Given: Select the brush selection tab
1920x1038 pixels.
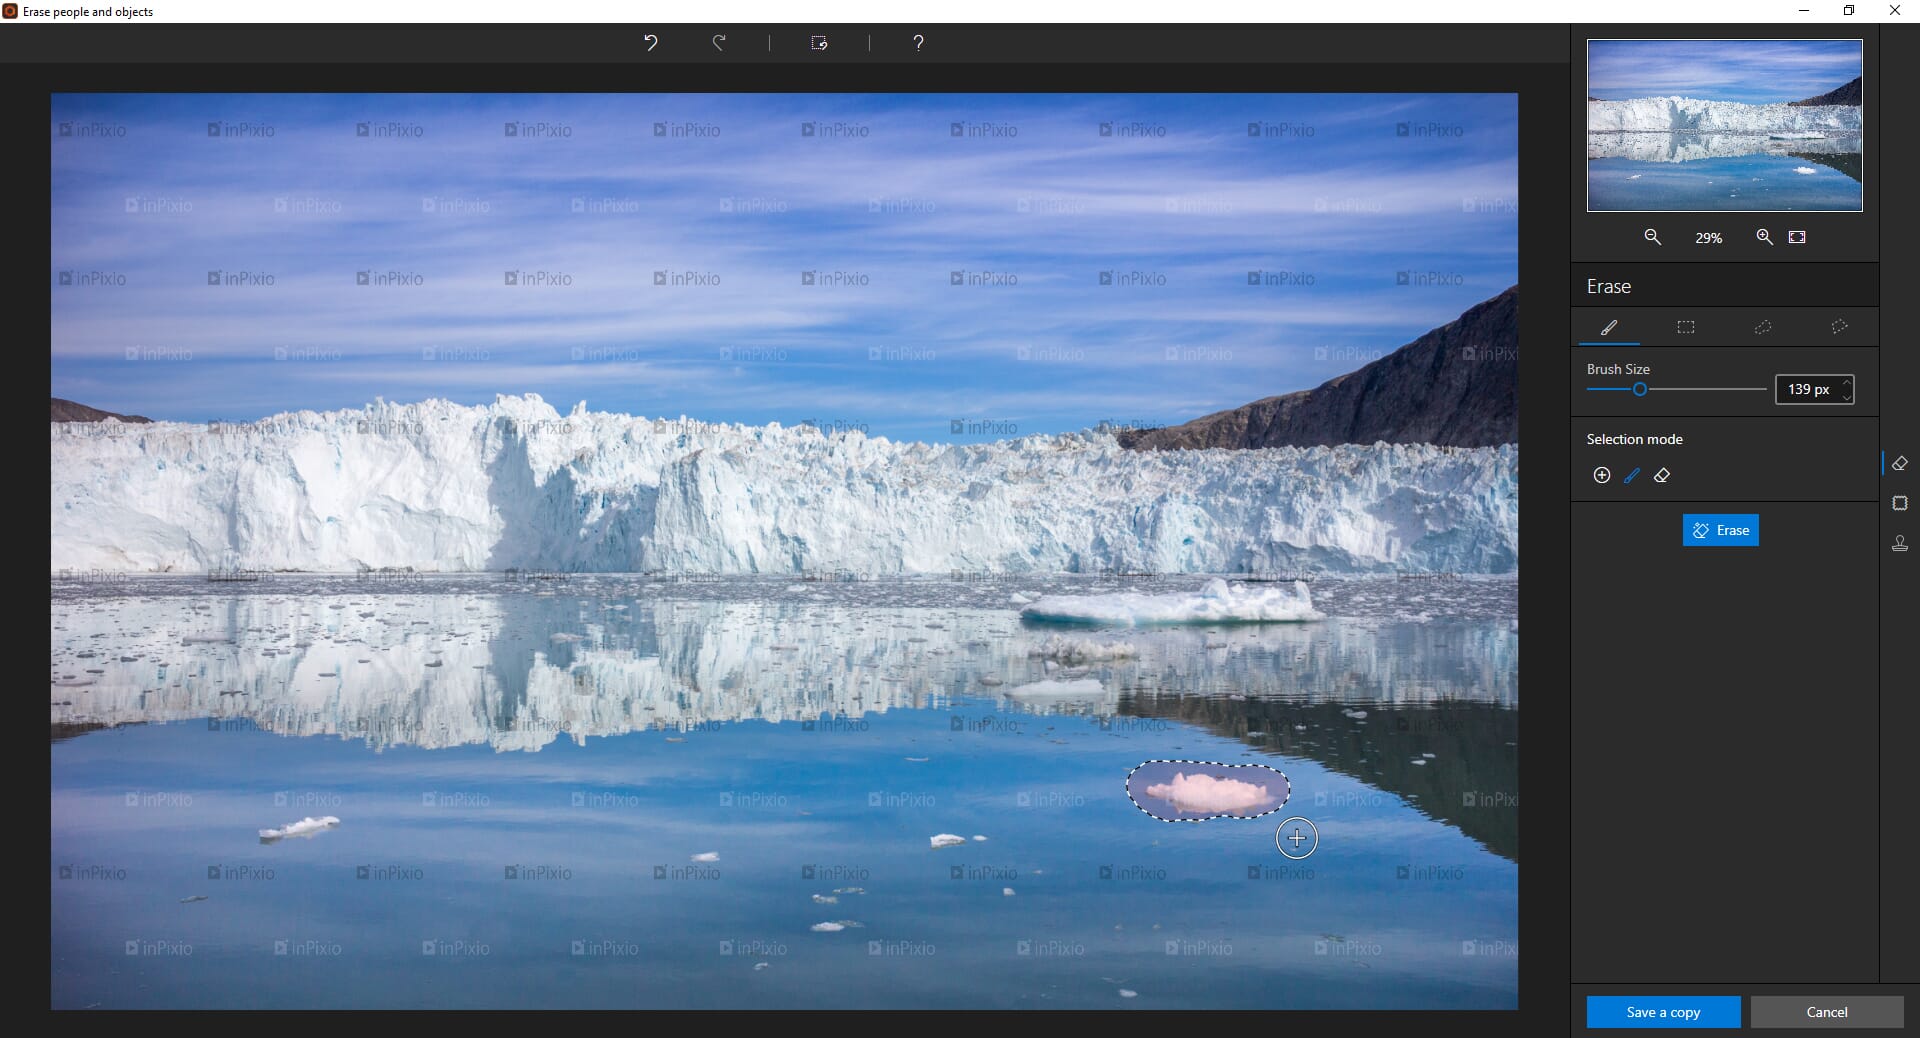Looking at the screenshot, I should pos(1609,327).
